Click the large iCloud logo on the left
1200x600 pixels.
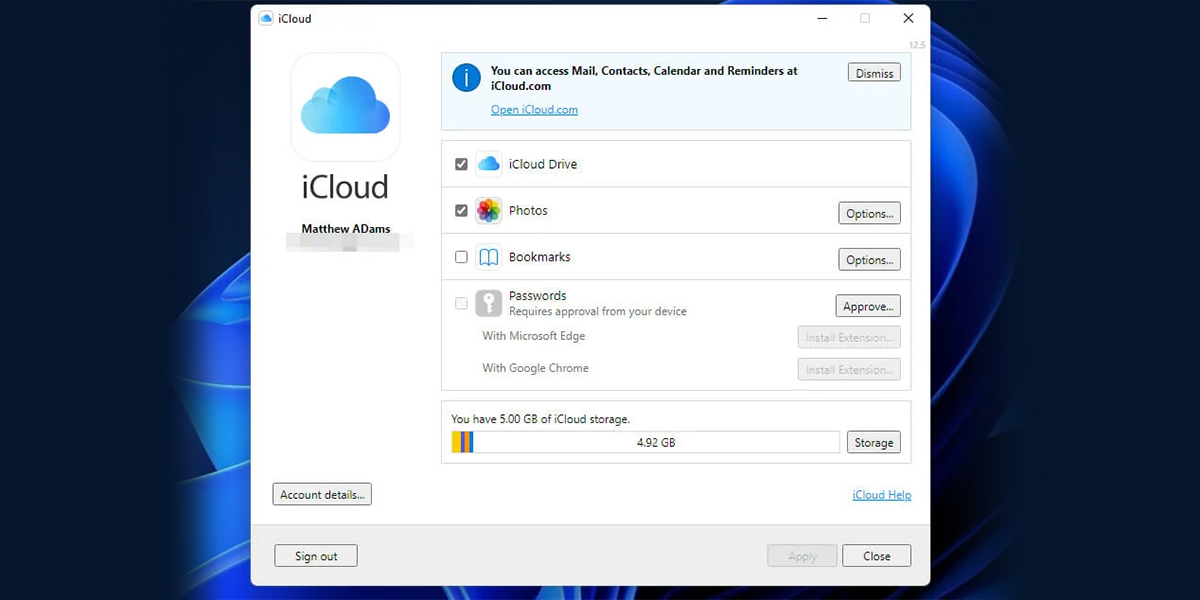[345, 107]
